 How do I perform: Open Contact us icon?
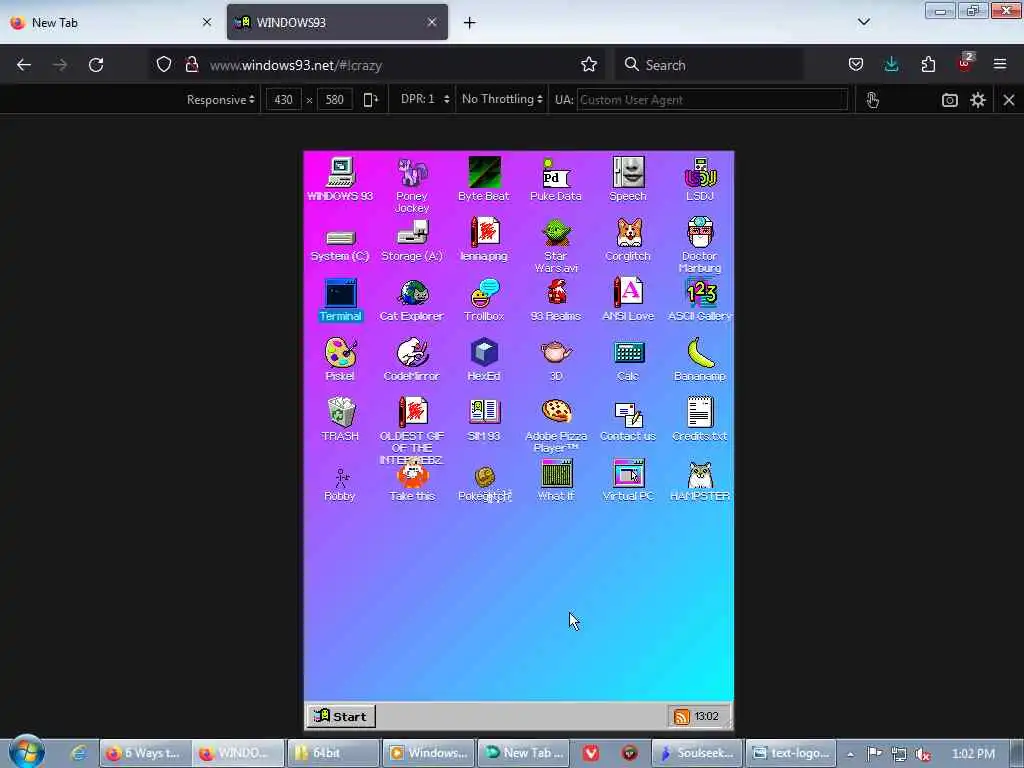click(628, 414)
